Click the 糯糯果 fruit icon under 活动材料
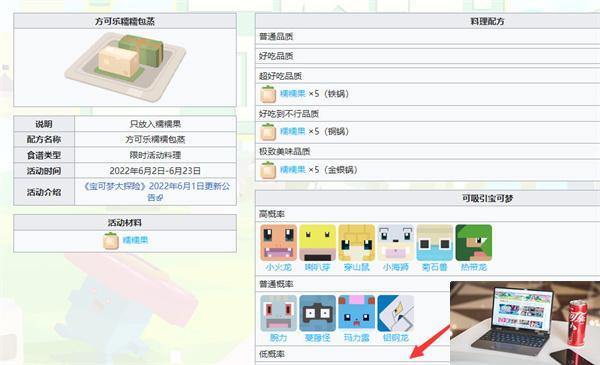Screen dimensions: 600x365 111,241
